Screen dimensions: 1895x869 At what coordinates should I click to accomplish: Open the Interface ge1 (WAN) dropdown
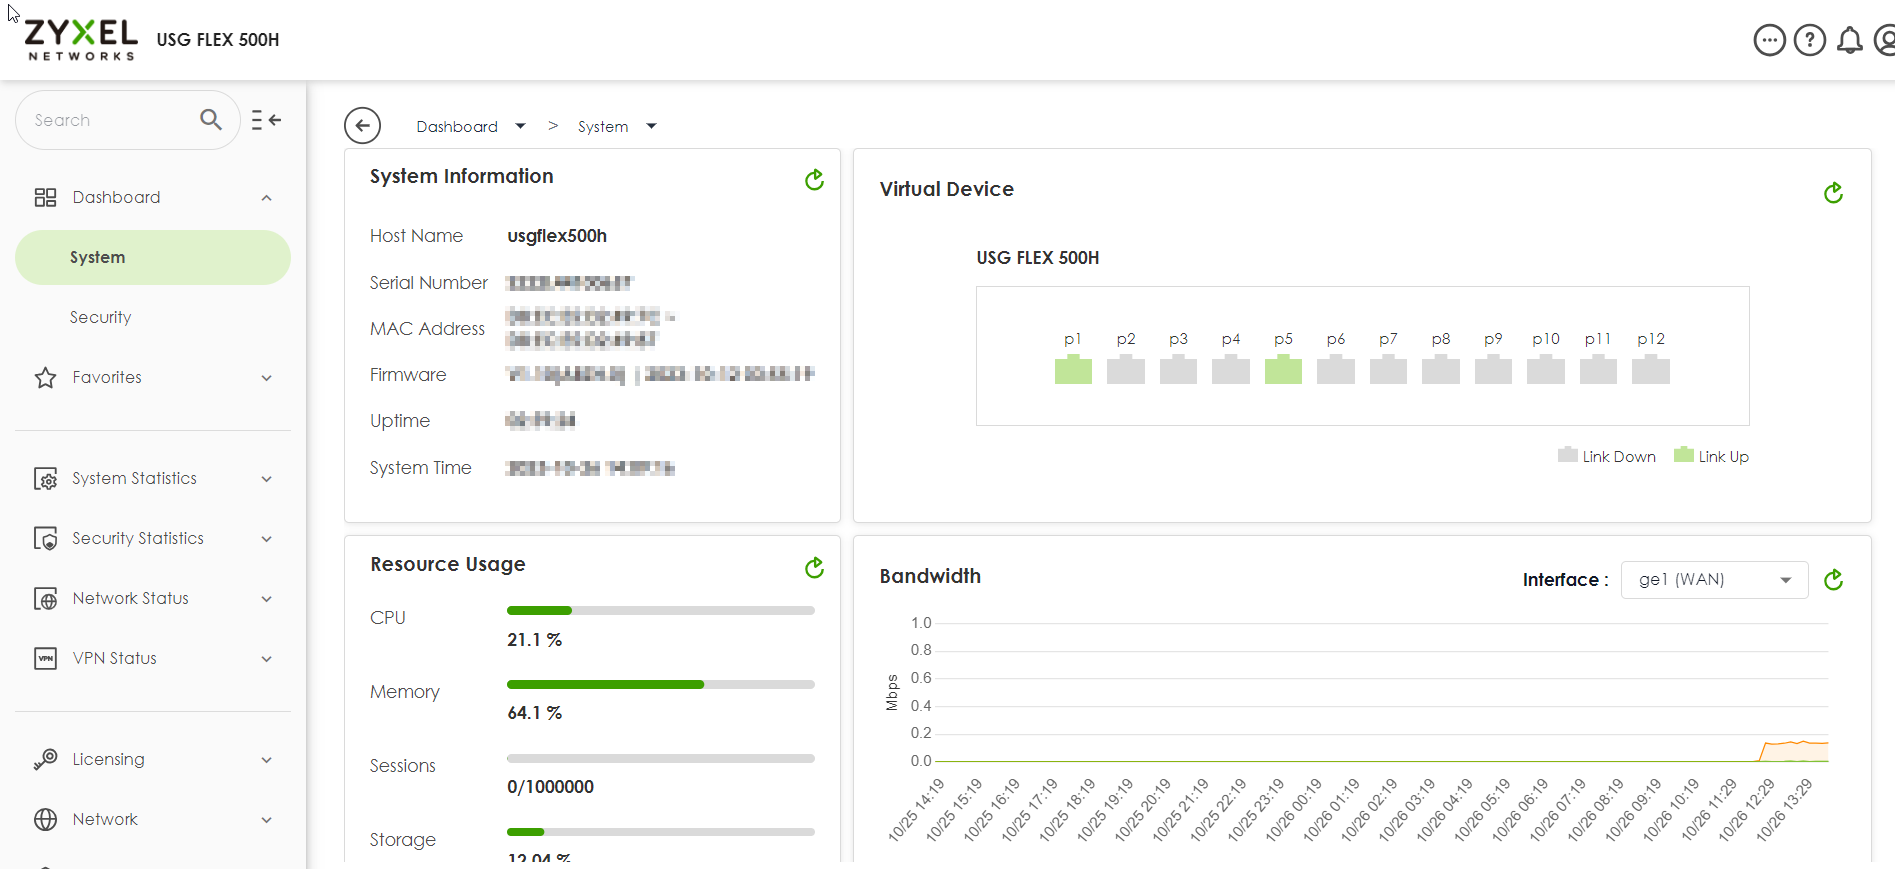pyautogui.click(x=1713, y=580)
